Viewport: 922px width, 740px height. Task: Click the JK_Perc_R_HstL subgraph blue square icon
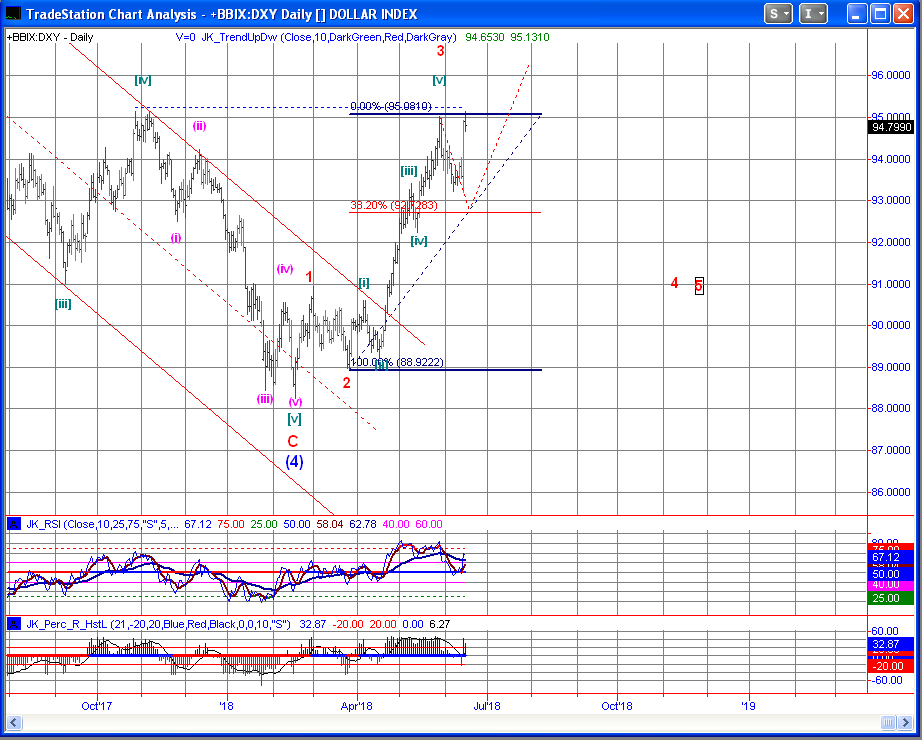(13, 624)
